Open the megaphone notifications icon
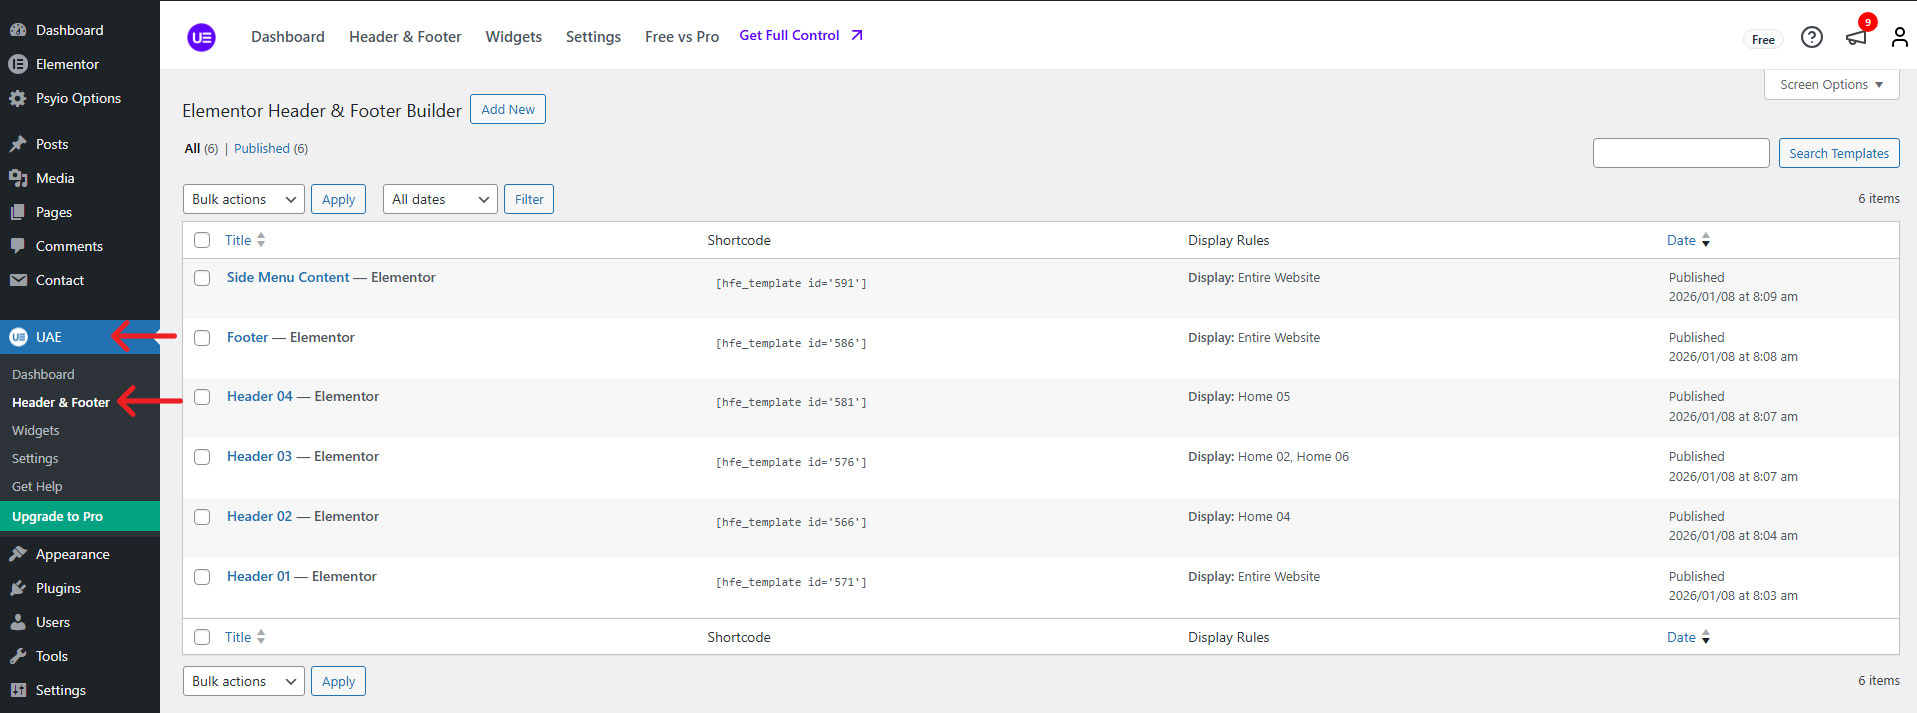Image resolution: width=1917 pixels, height=713 pixels. coord(1856,38)
